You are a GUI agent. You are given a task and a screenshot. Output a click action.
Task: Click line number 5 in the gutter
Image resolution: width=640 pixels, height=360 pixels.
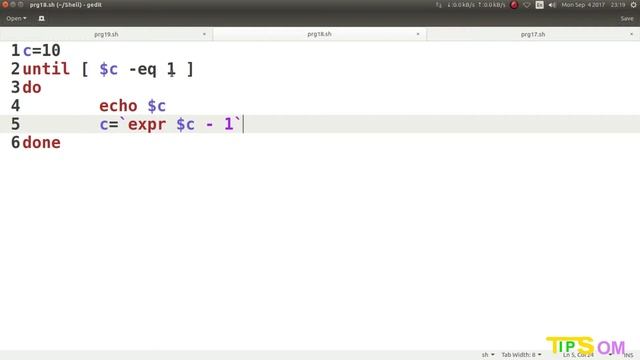(15, 124)
